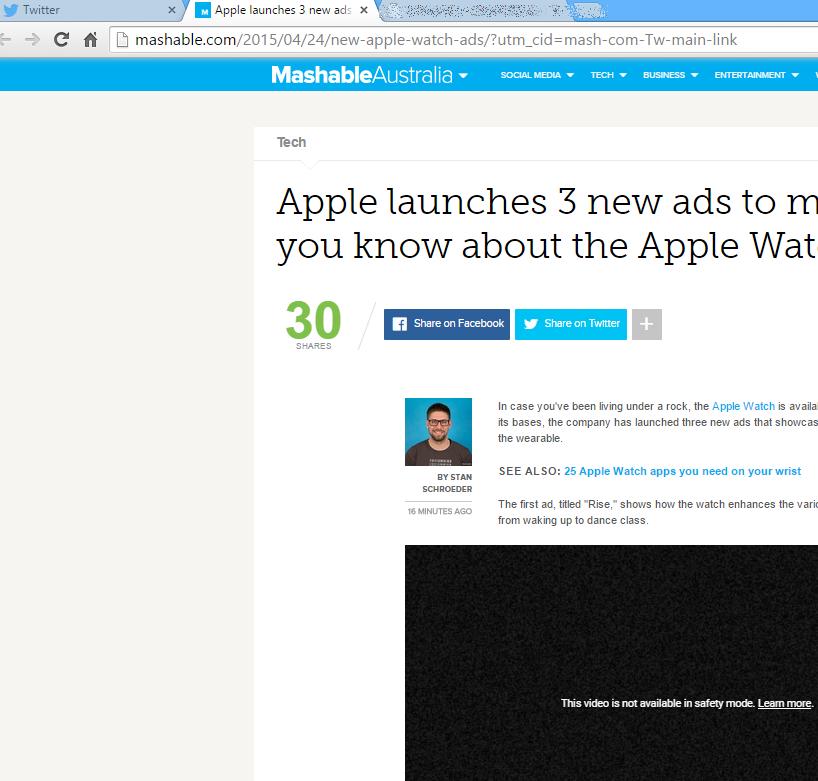The image size is (818, 781).
Task: Click the SEE ALSO label
Action: (530, 471)
